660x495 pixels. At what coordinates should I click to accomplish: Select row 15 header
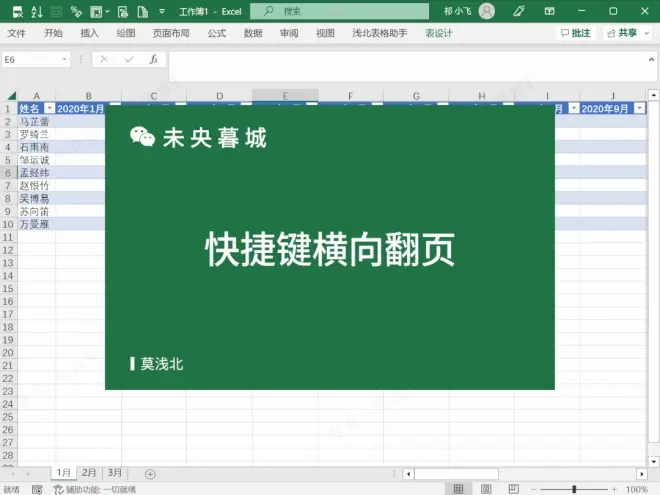(x=8, y=289)
